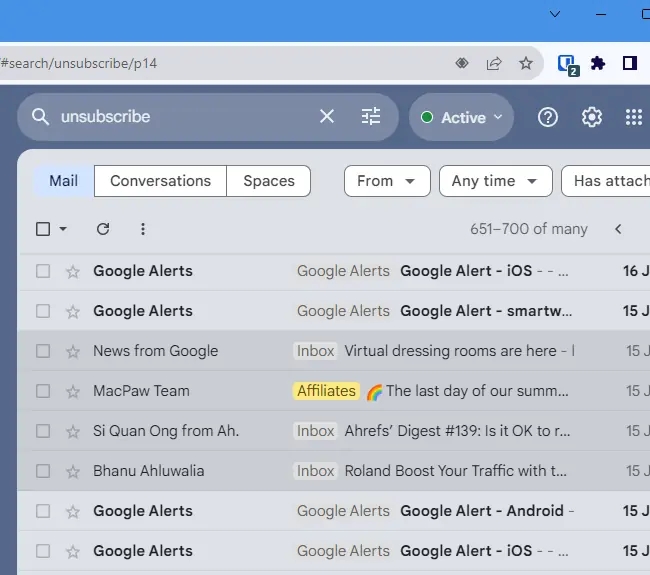Screen dimensions: 650x575
Task: Switch to the Mail tab
Action: click(x=63, y=181)
